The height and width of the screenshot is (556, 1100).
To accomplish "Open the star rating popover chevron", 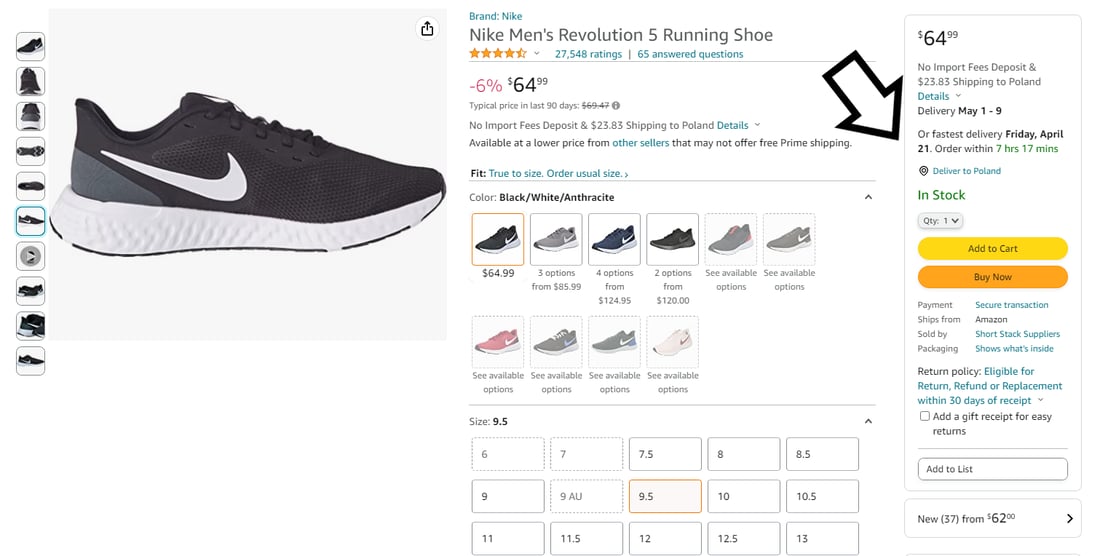I will pyautogui.click(x=537, y=54).
